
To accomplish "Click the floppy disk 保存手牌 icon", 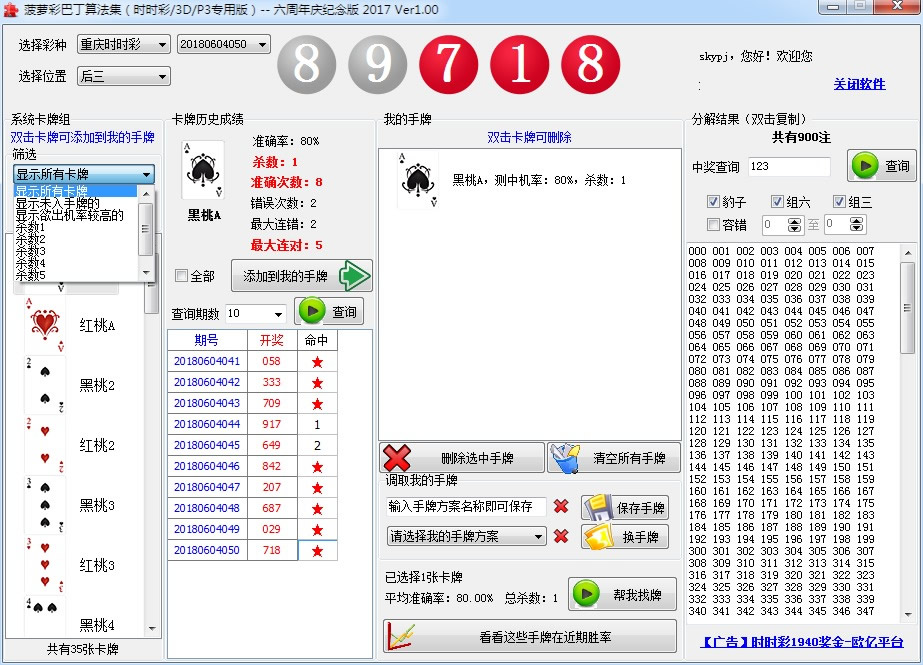I will pos(597,507).
